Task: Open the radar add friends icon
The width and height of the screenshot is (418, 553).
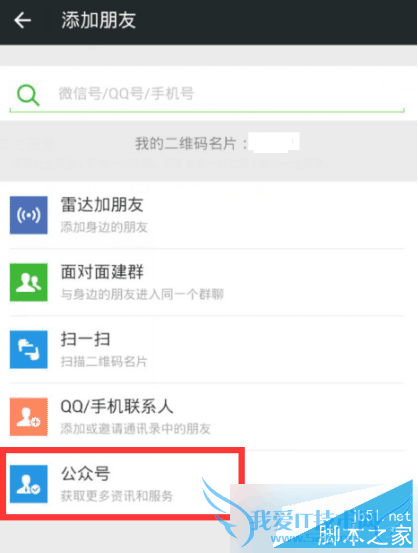Action: [x=29, y=215]
